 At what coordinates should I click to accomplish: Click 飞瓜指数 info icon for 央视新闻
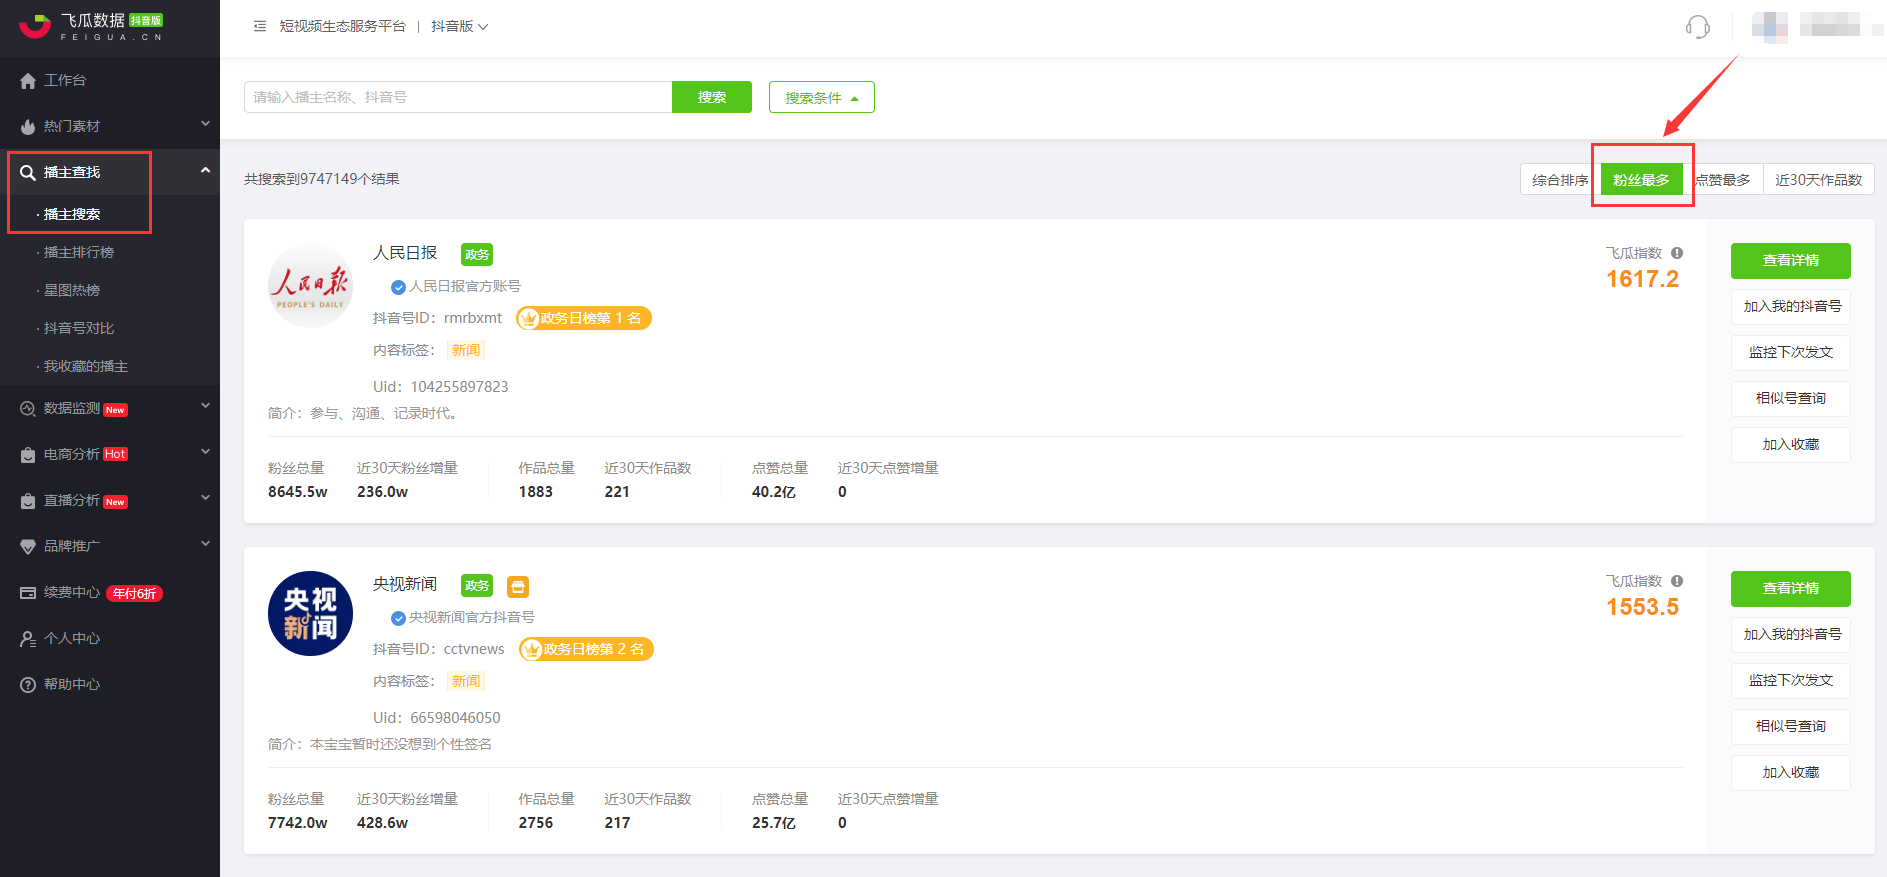pyautogui.click(x=1677, y=581)
